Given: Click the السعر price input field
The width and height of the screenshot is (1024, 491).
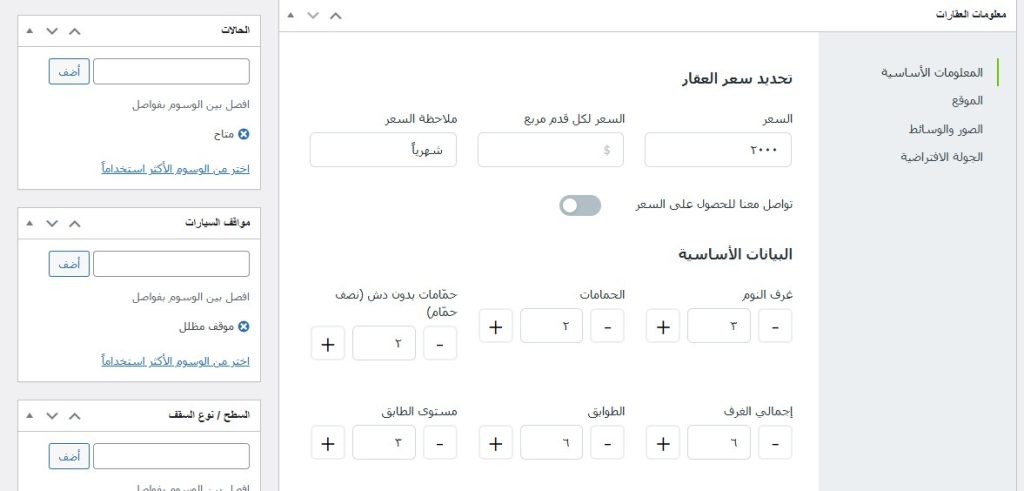Looking at the screenshot, I should [x=718, y=150].
